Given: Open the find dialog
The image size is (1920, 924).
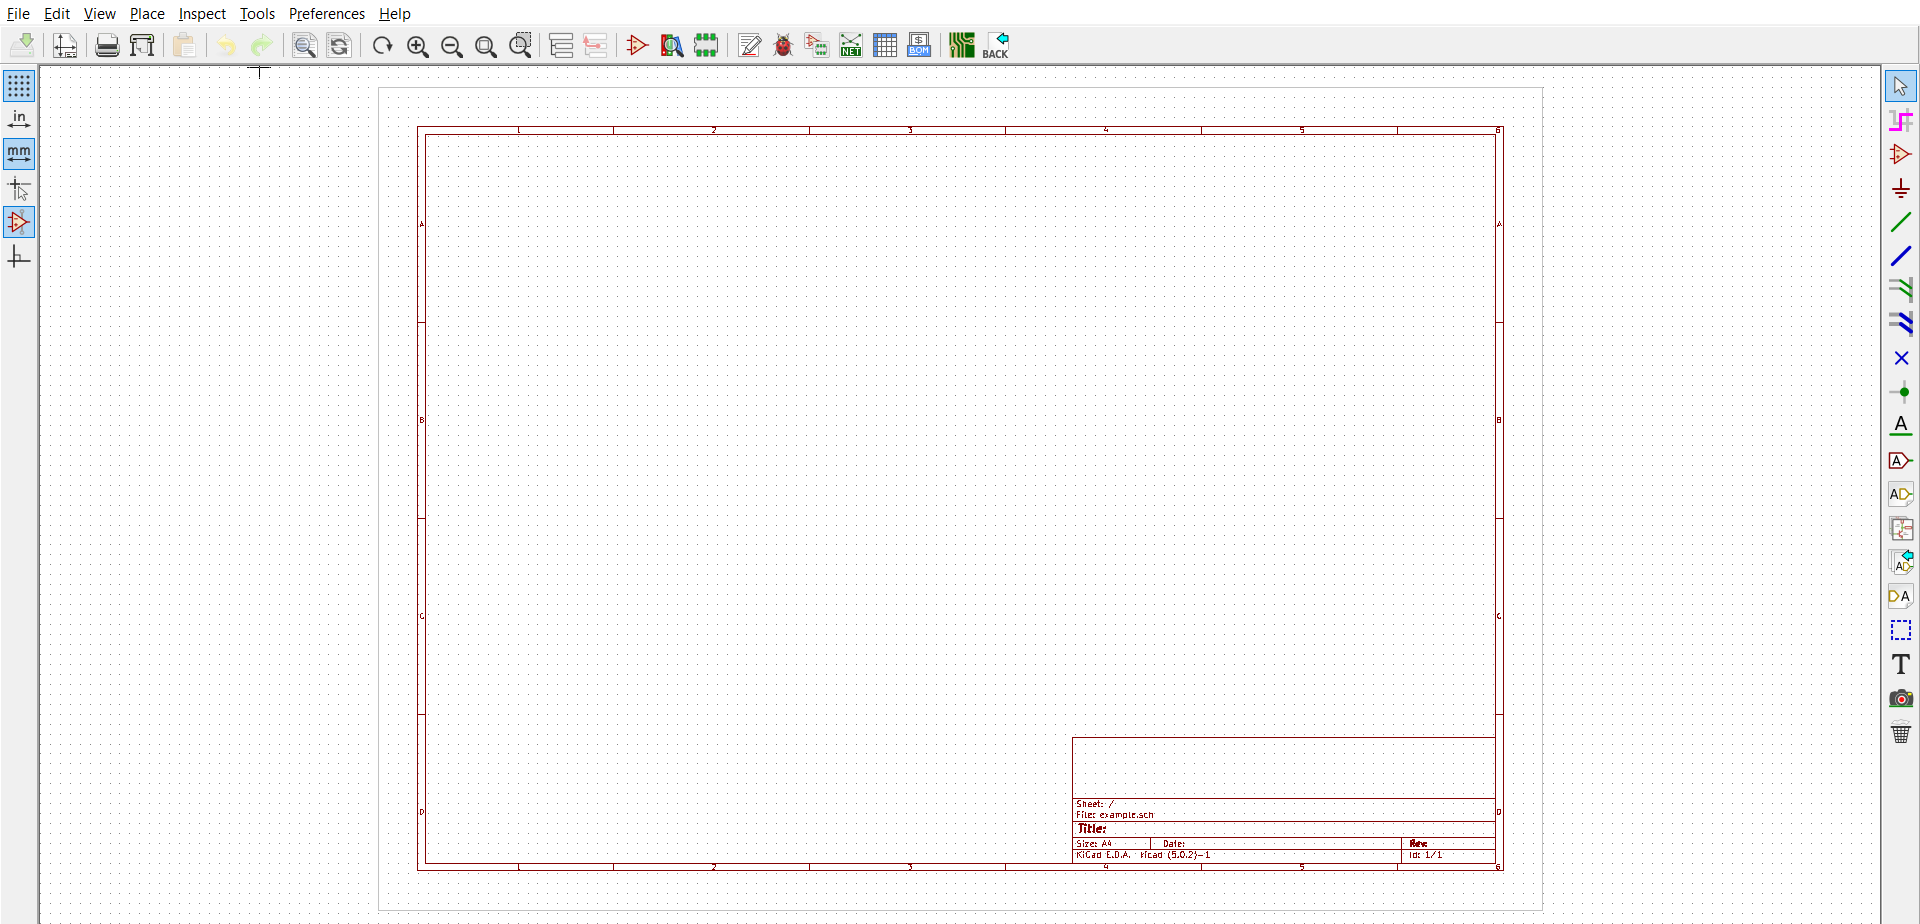Looking at the screenshot, I should 305,45.
